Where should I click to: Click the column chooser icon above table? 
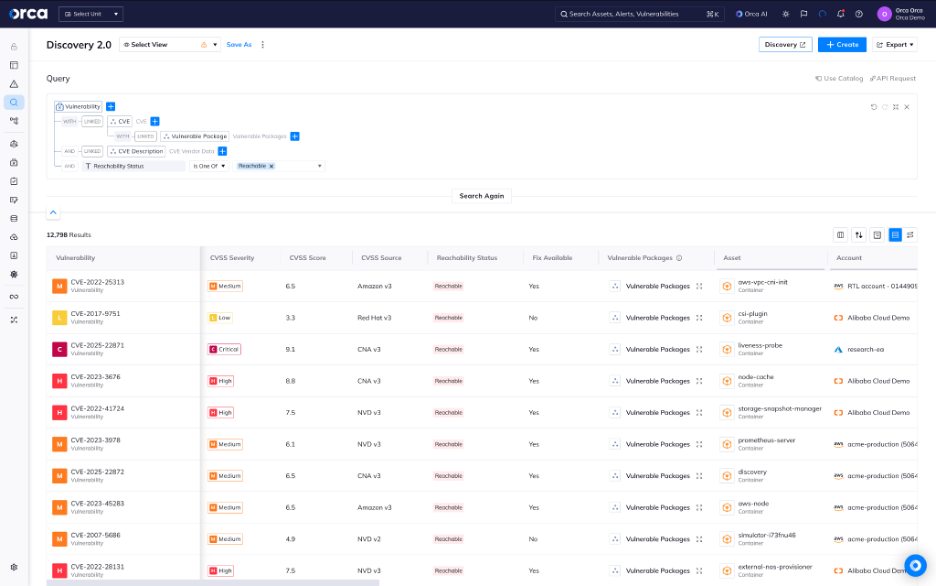pos(840,235)
